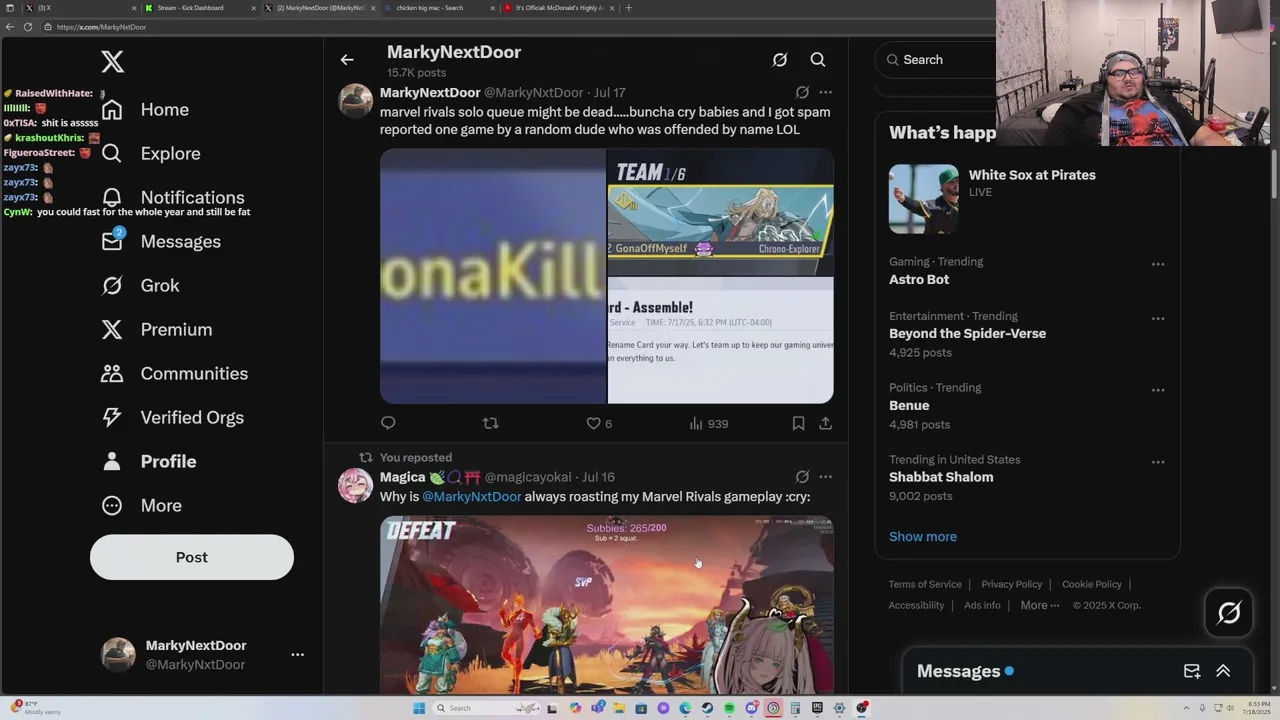
Task: Open the Astro Bot trending topic
Action: (x=1027, y=271)
